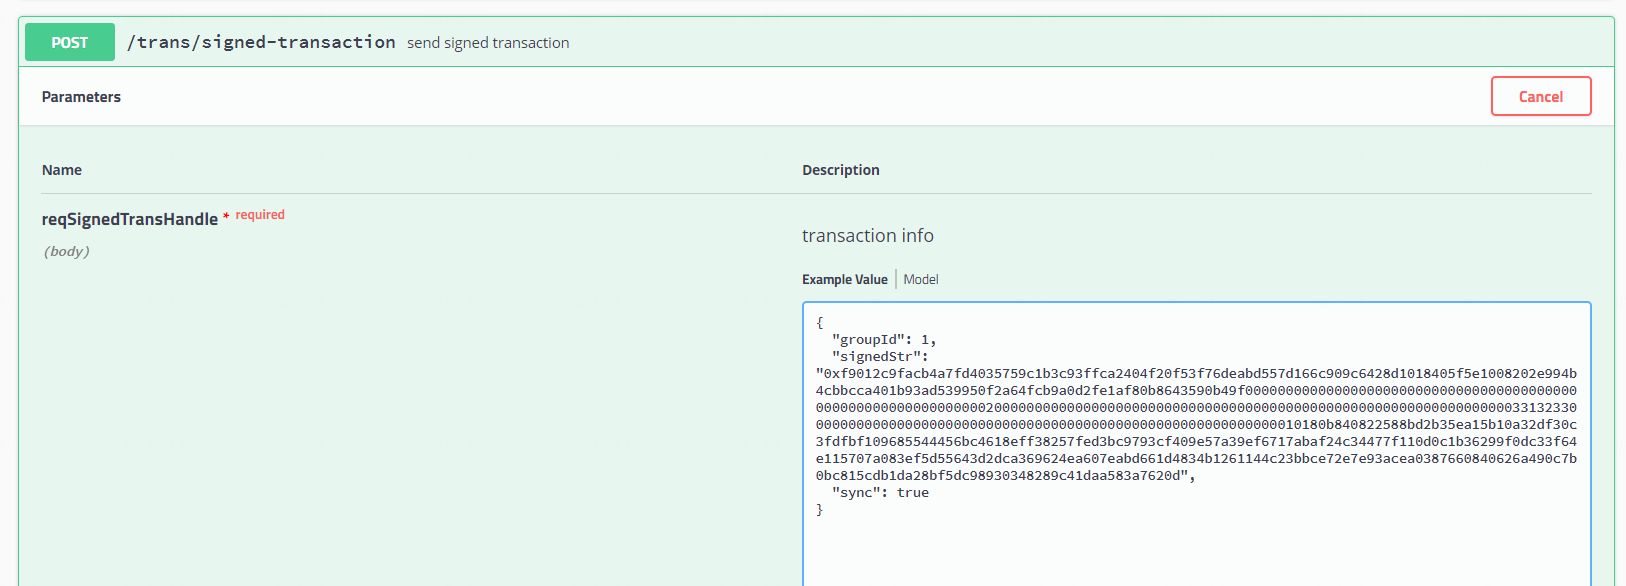The width and height of the screenshot is (1626, 586).
Task: Click the hex string starting with 0xf9012c9f
Action: (x=1196, y=425)
